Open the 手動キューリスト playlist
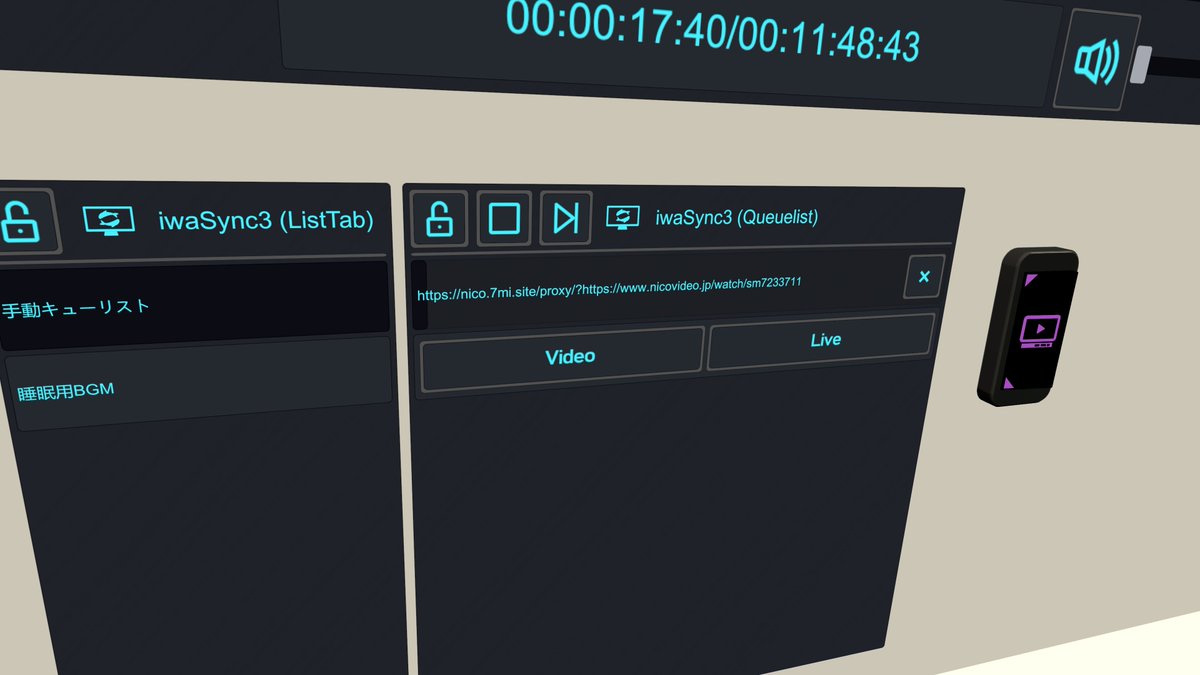Screen dimensions: 1200x675 (x=193, y=304)
